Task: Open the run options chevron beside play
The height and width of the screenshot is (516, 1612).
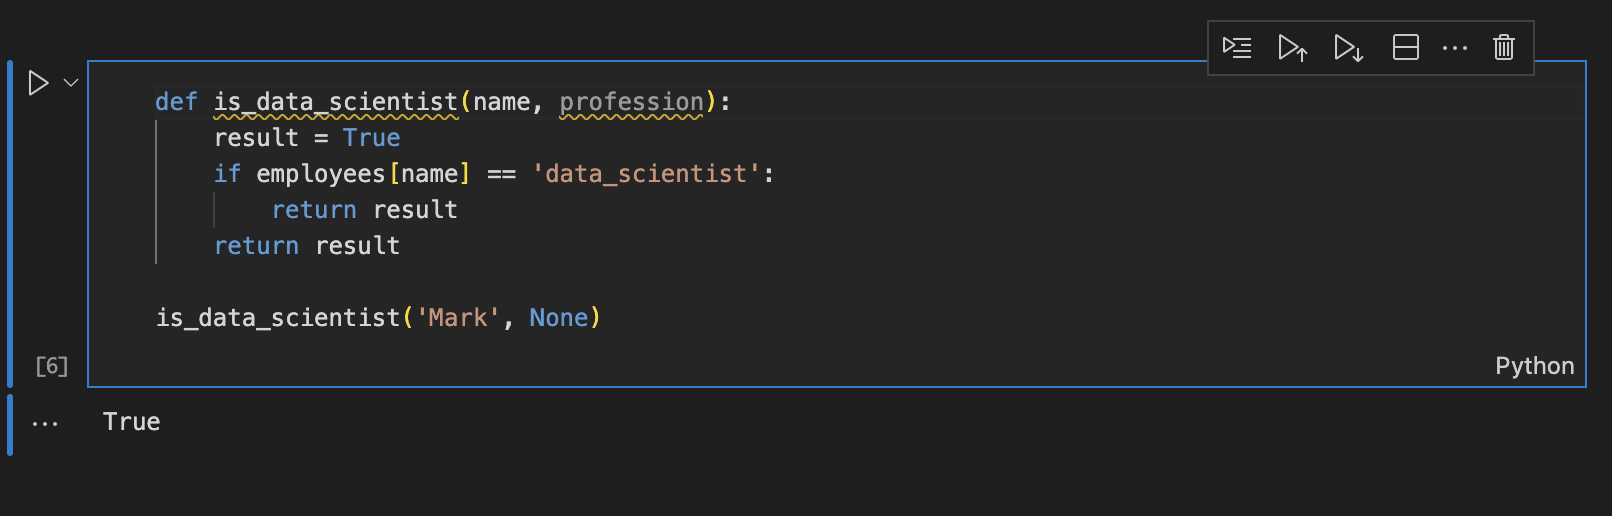Action: (x=71, y=83)
